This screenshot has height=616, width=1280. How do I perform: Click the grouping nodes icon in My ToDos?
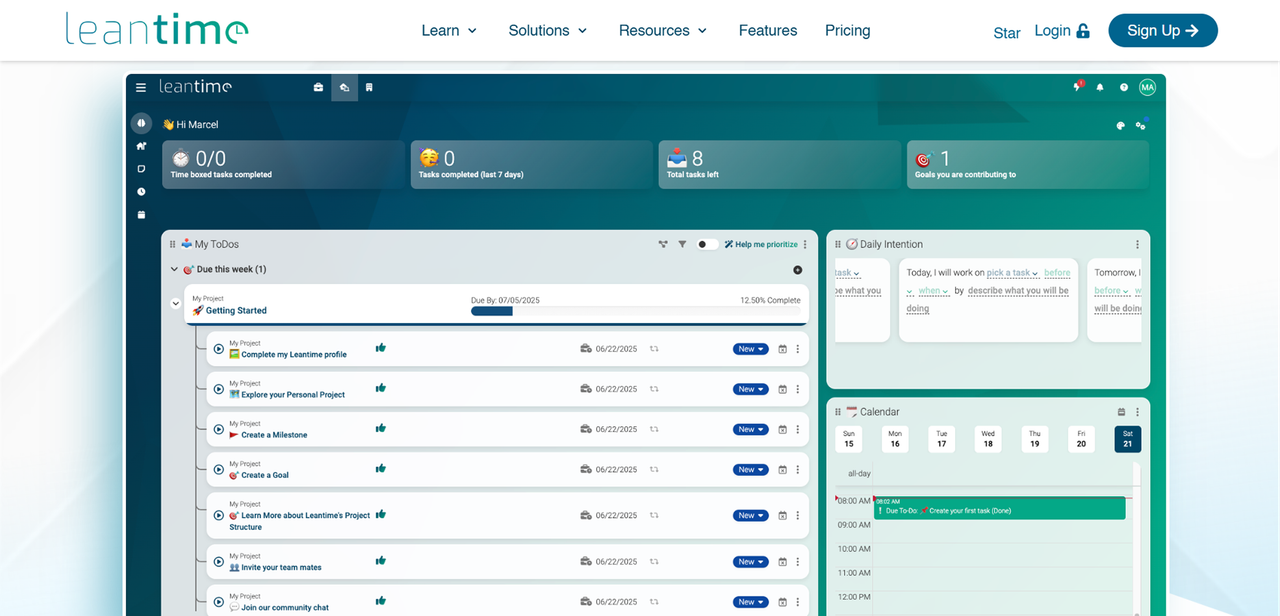pyautogui.click(x=662, y=244)
